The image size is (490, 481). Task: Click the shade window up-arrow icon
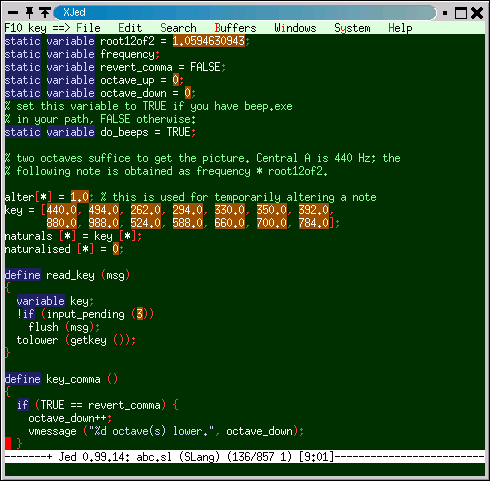pyautogui.click(x=45, y=13)
